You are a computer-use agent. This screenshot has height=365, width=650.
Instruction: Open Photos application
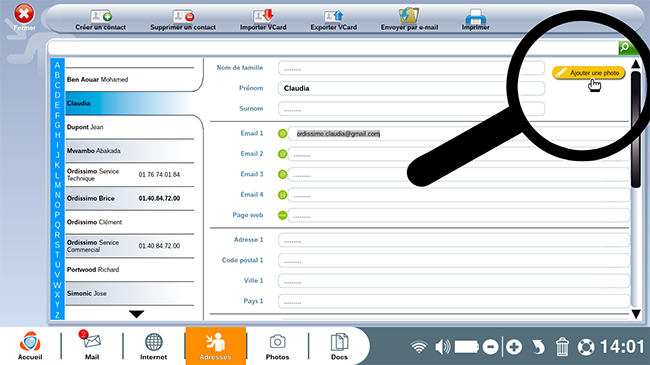coord(277,346)
